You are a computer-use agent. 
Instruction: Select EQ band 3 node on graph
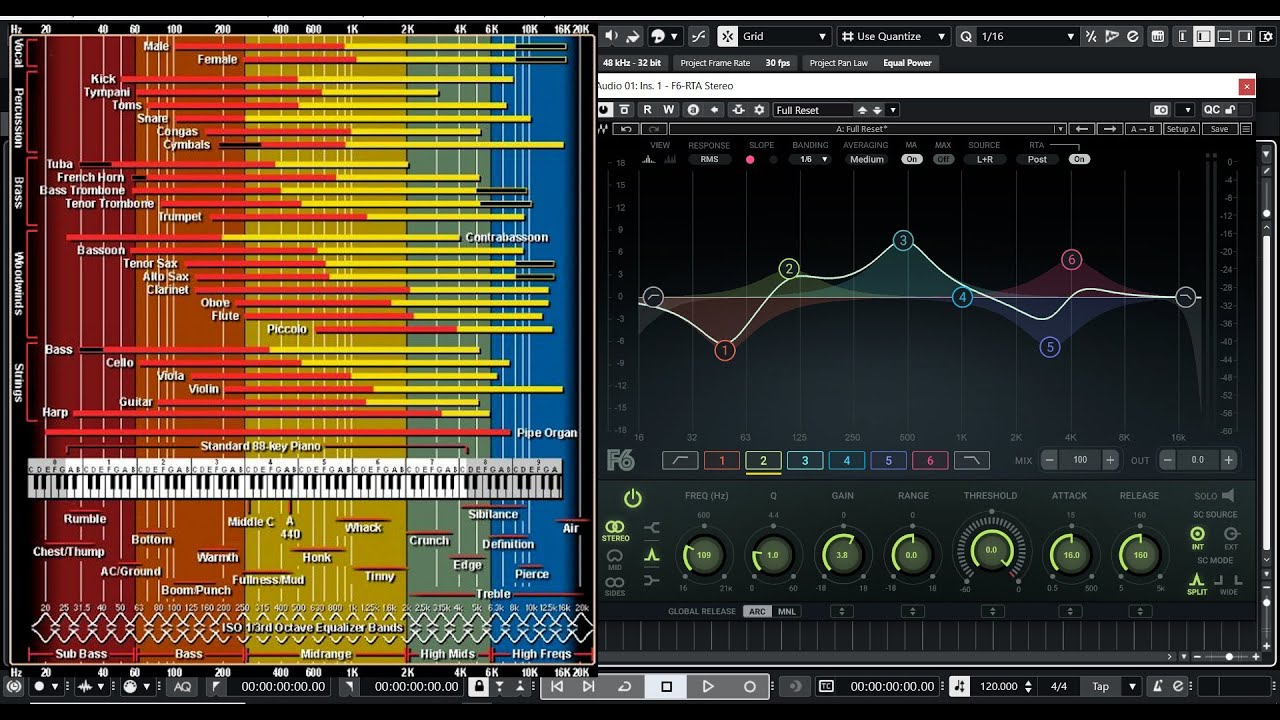903,240
